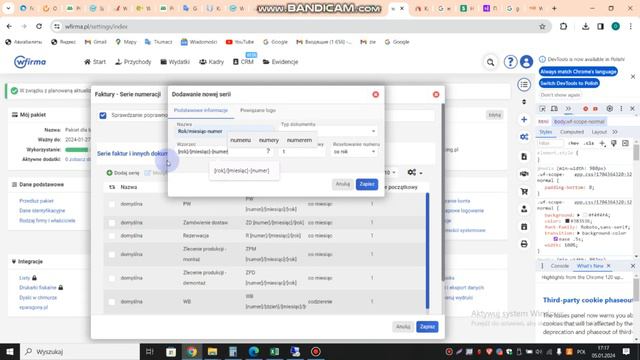
Task: Click the shopping cart icon in right sidebar
Action: (524, 191)
